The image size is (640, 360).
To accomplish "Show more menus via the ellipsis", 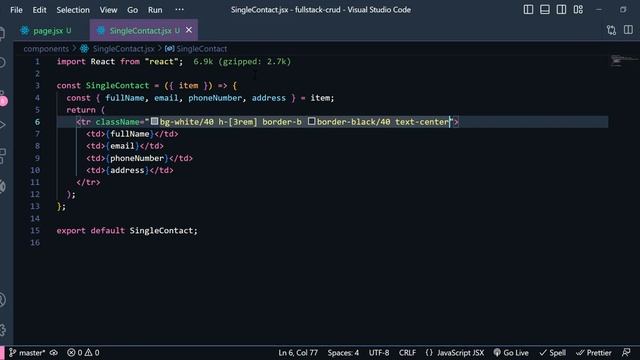I will (179, 9).
